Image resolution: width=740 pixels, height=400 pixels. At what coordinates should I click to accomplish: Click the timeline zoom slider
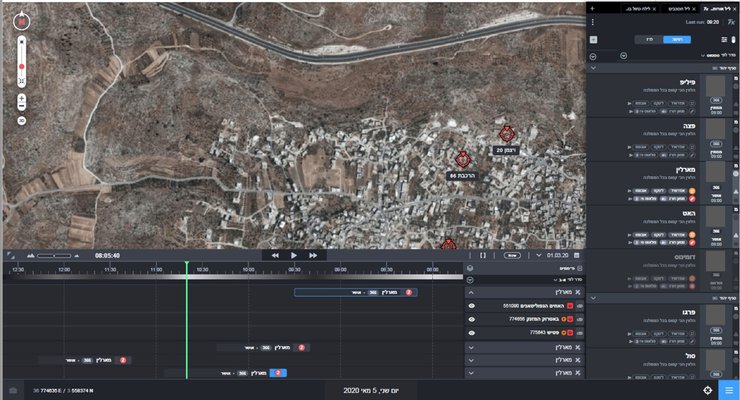pyautogui.click(x=55, y=256)
